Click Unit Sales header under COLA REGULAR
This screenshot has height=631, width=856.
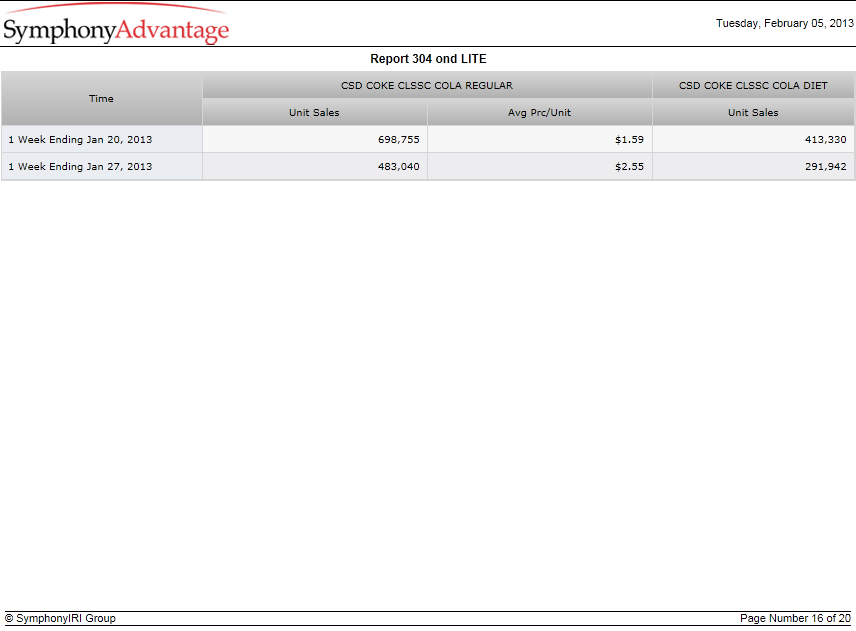click(314, 112)
